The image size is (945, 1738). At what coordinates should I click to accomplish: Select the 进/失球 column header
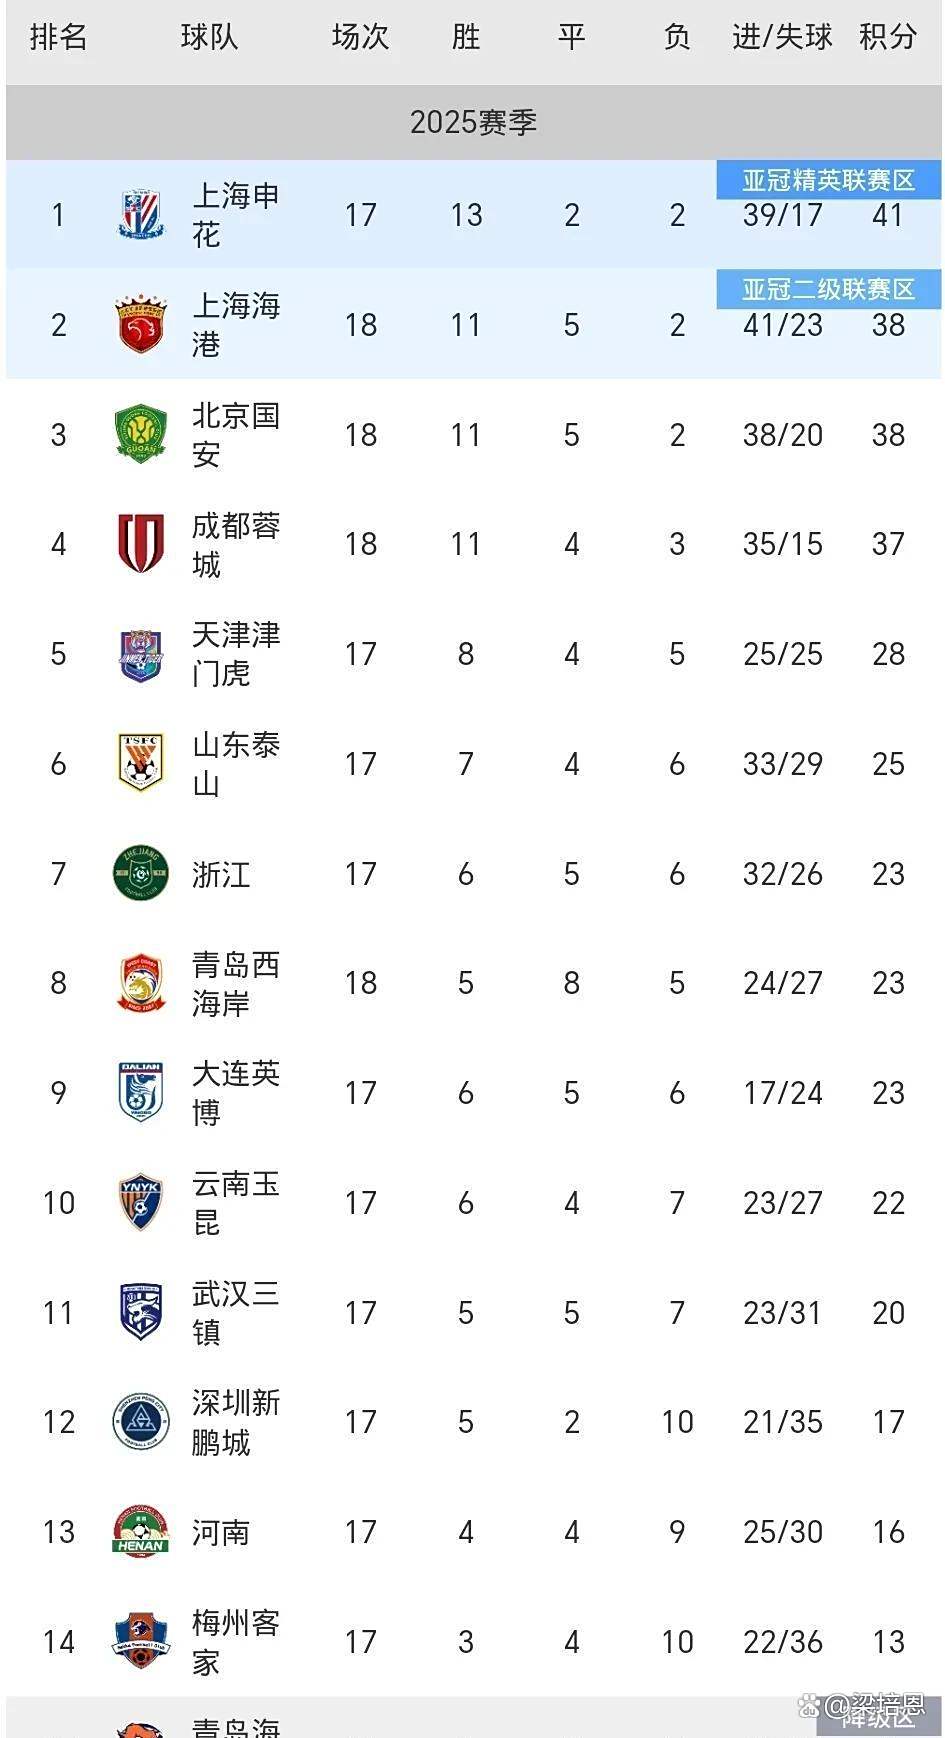pyautogui.click(x=782, y=38)
